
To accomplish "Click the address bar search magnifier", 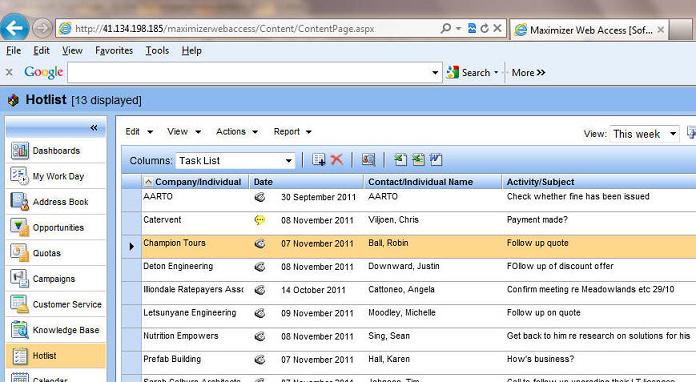I will [446, 28].
